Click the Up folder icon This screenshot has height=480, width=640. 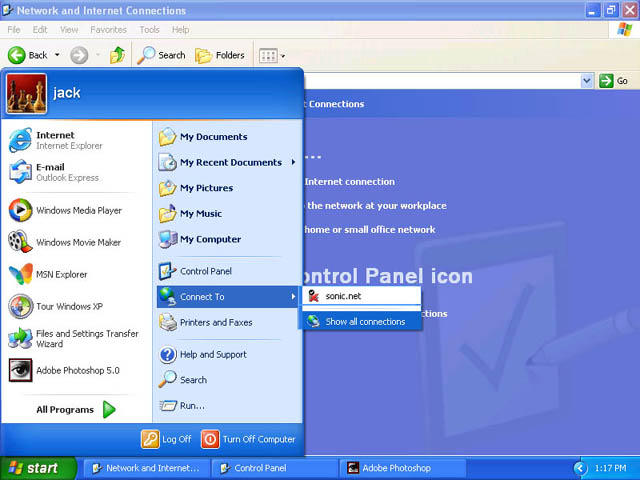point(117,55)
